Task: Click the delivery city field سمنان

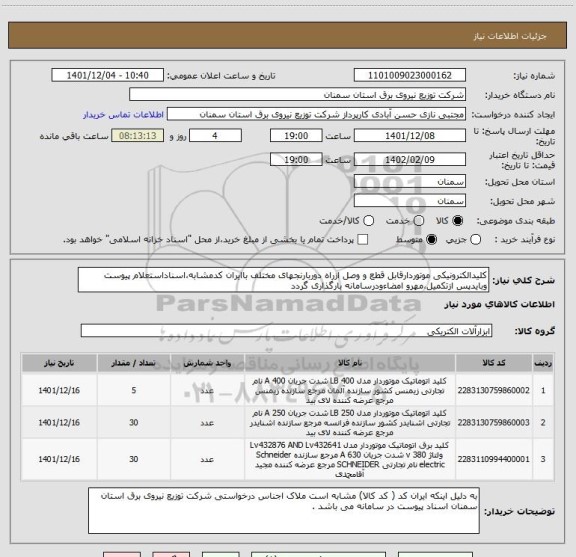Action: (x=410, y=201)
